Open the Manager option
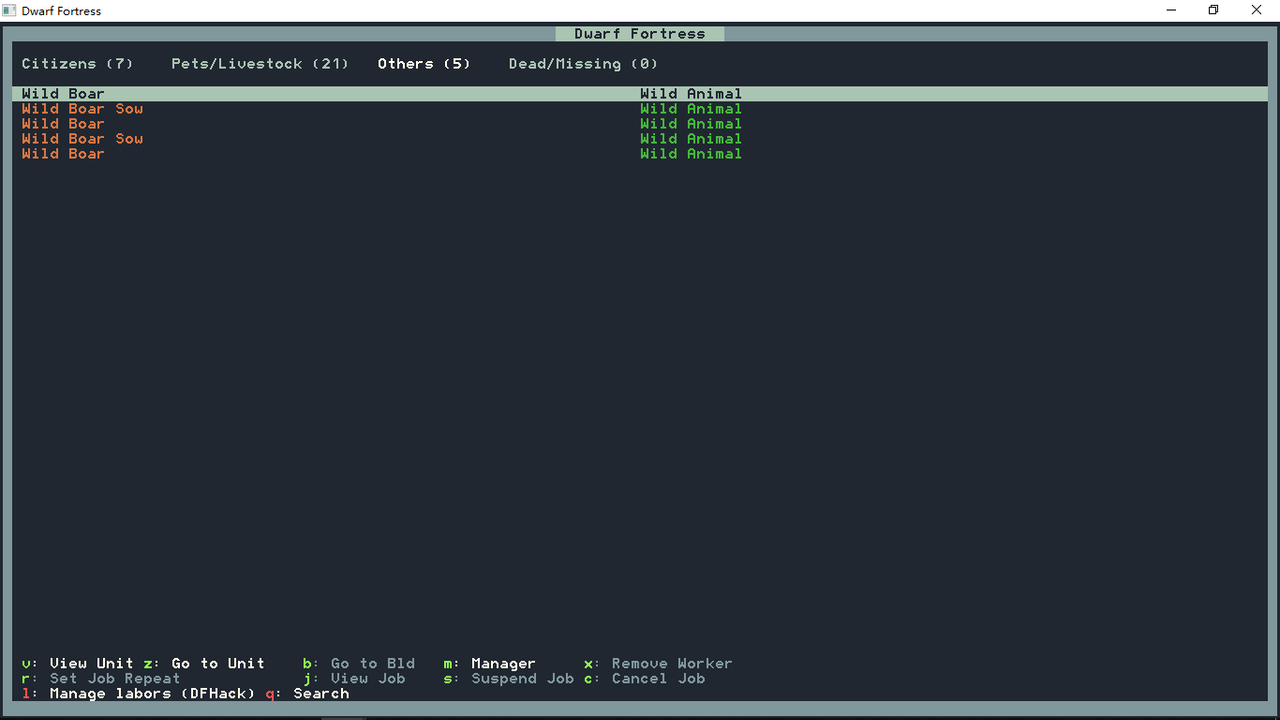 coord(490,664)
